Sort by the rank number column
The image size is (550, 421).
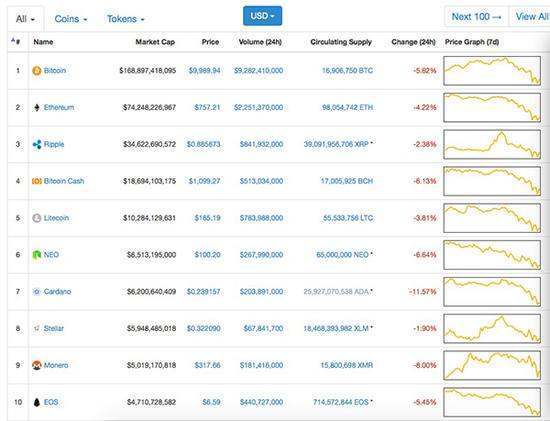[16, 42]
